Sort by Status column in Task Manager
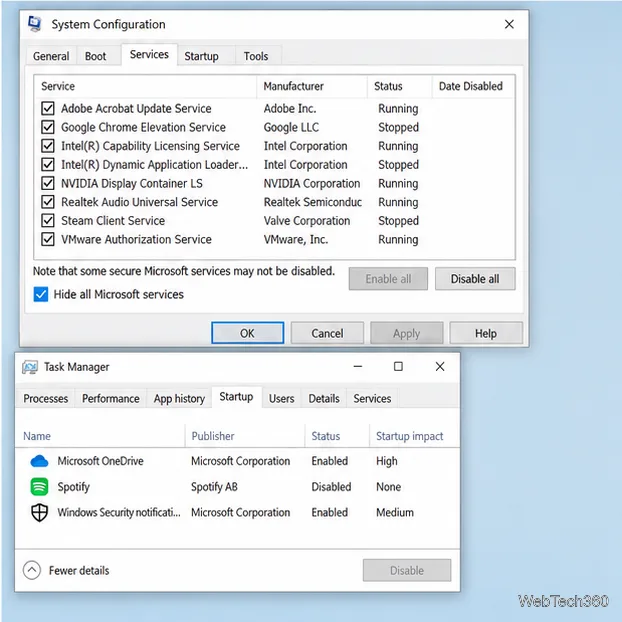 [337, 436]
